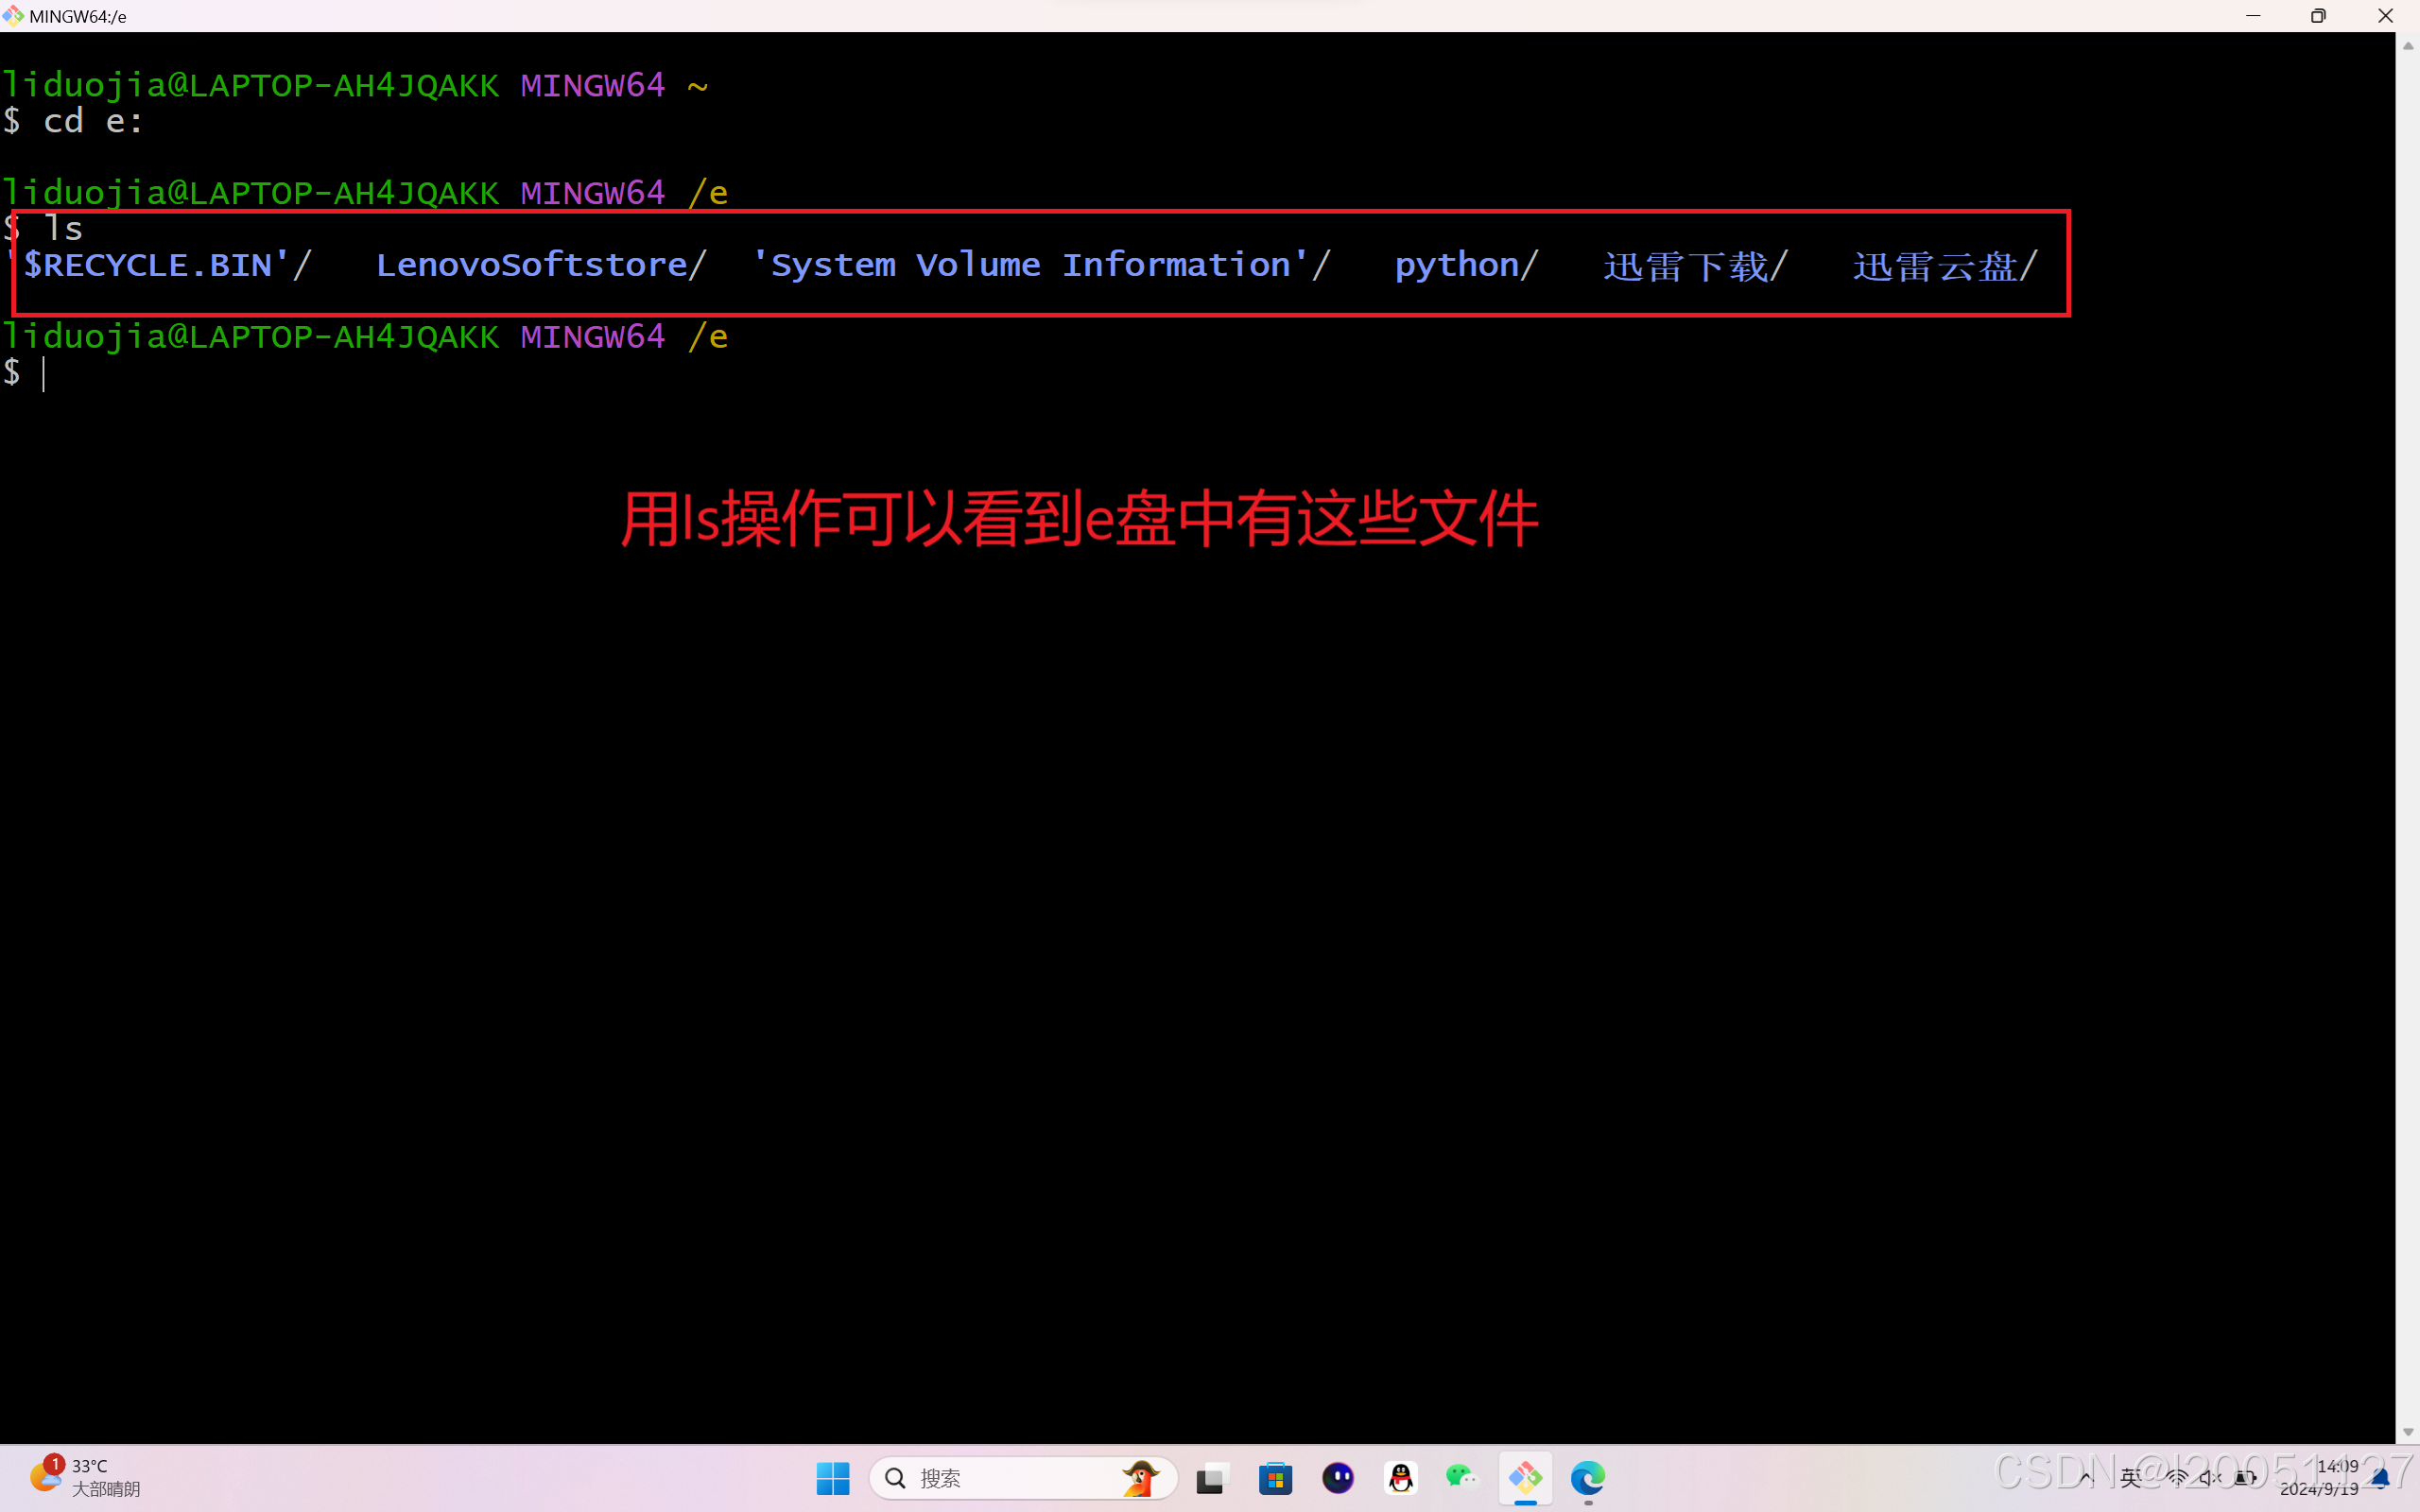Toggle input language 英 indicator

pos(2130,1478)
